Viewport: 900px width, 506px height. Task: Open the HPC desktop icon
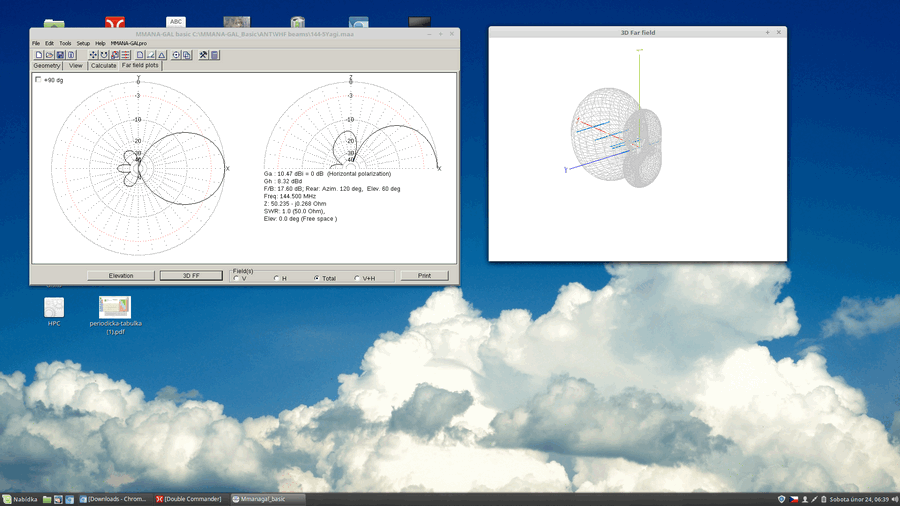click(54, 309)
